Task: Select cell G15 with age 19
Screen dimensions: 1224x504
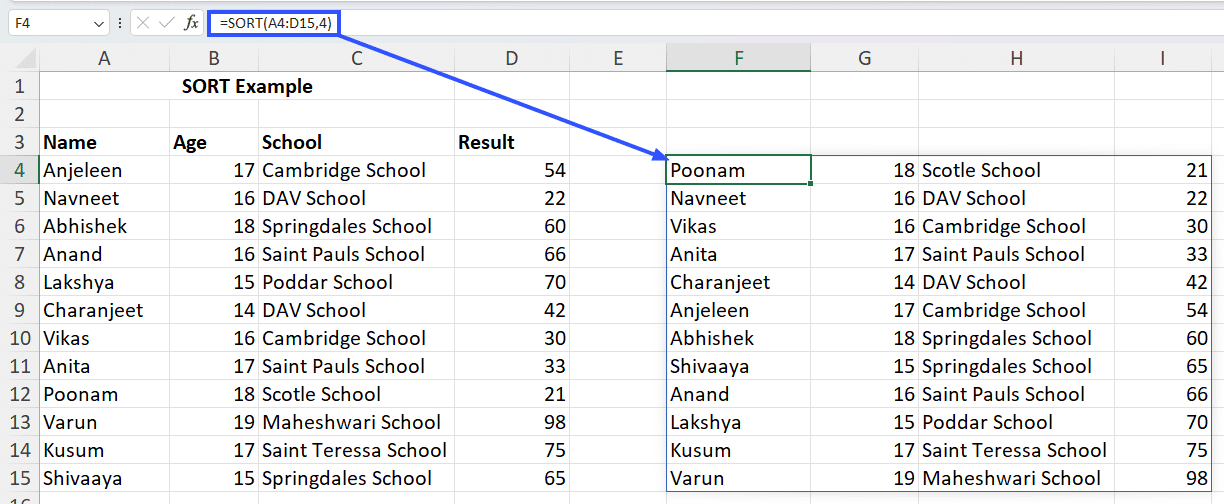Action: tap(864, 478)
